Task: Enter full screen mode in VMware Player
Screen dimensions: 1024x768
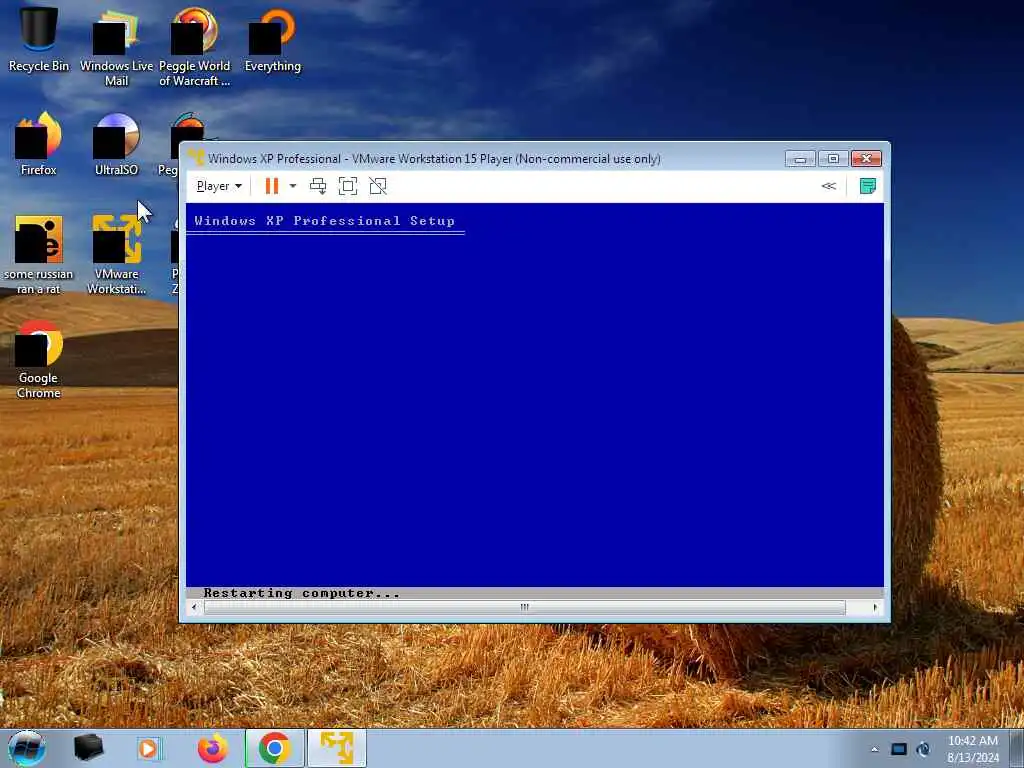Action: click(348, 186)
